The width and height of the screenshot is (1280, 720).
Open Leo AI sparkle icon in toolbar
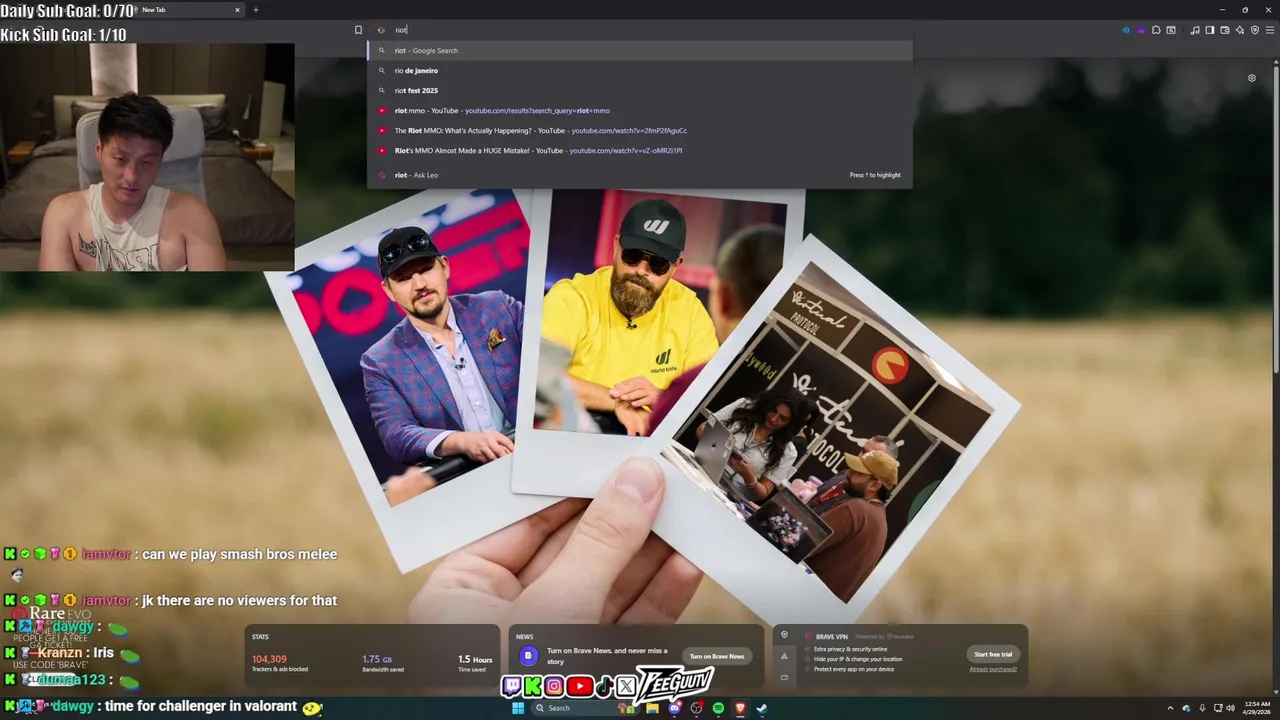1240,30
